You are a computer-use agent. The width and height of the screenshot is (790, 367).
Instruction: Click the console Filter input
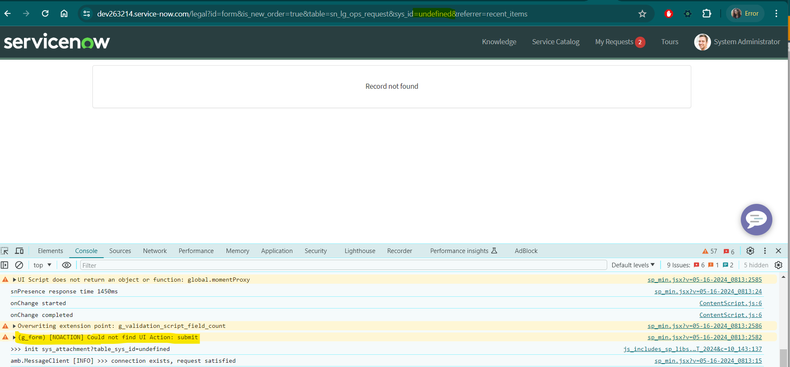[343, 265]
